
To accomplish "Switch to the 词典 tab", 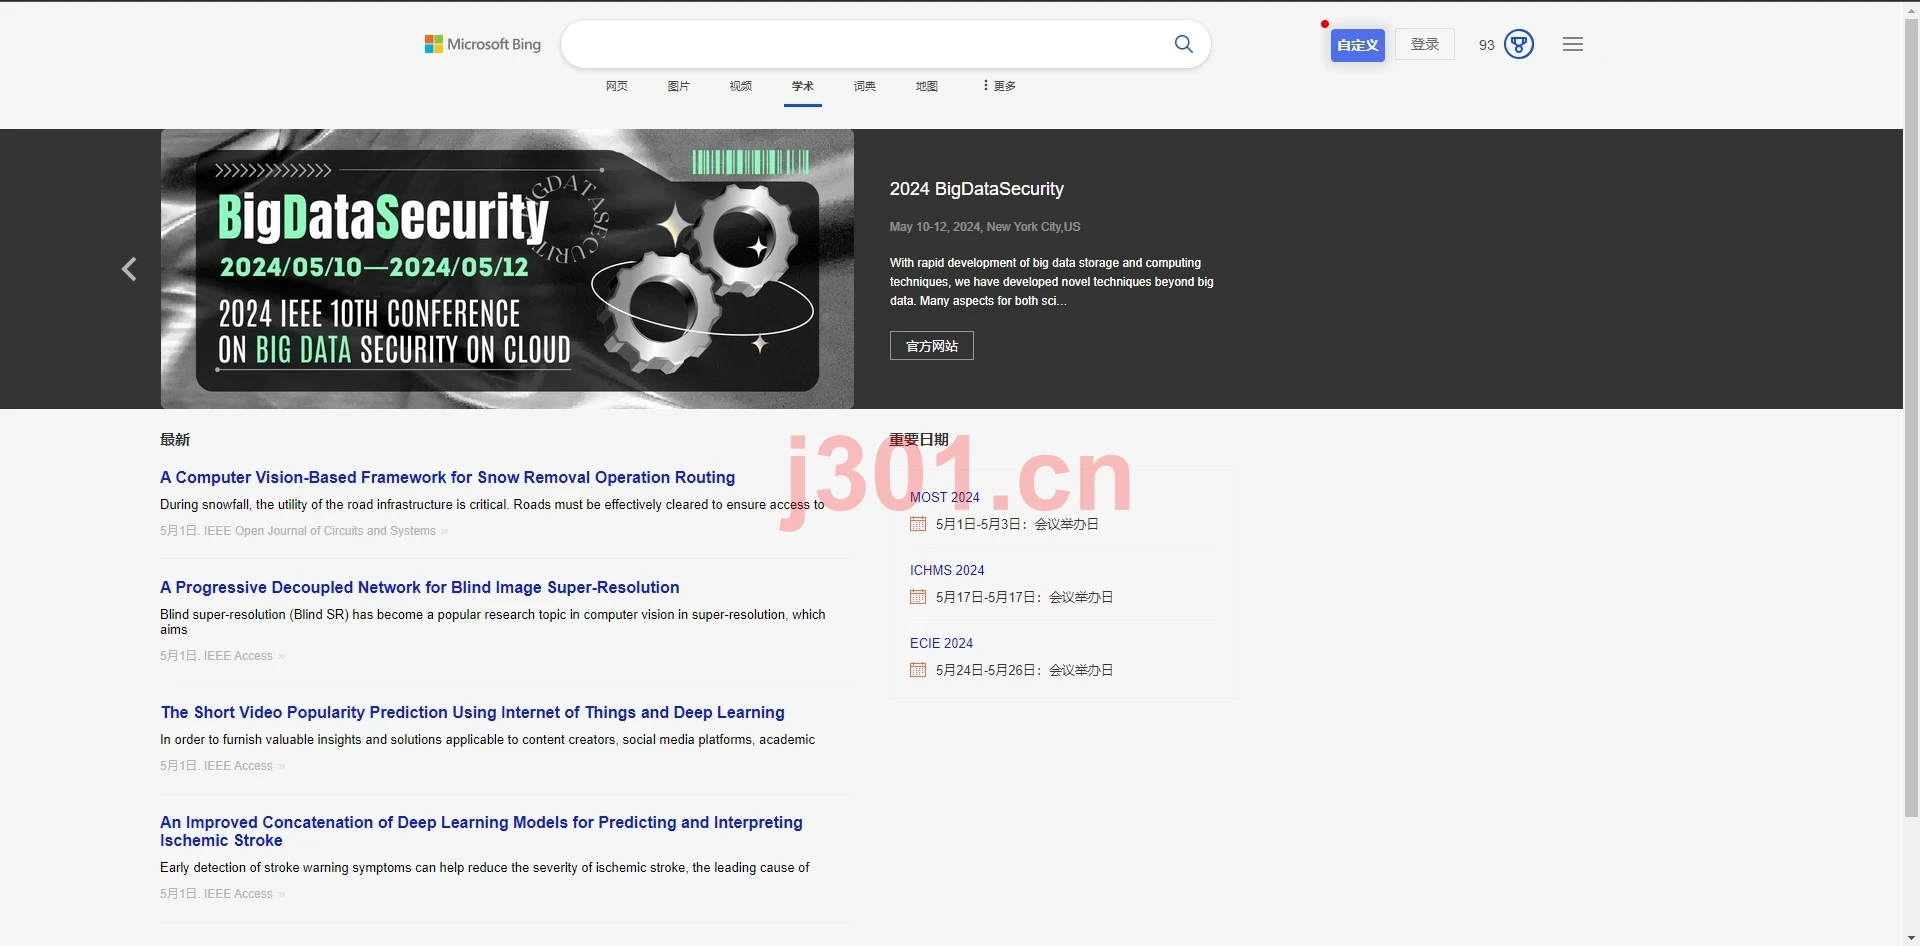I will [x=865, y=86].
